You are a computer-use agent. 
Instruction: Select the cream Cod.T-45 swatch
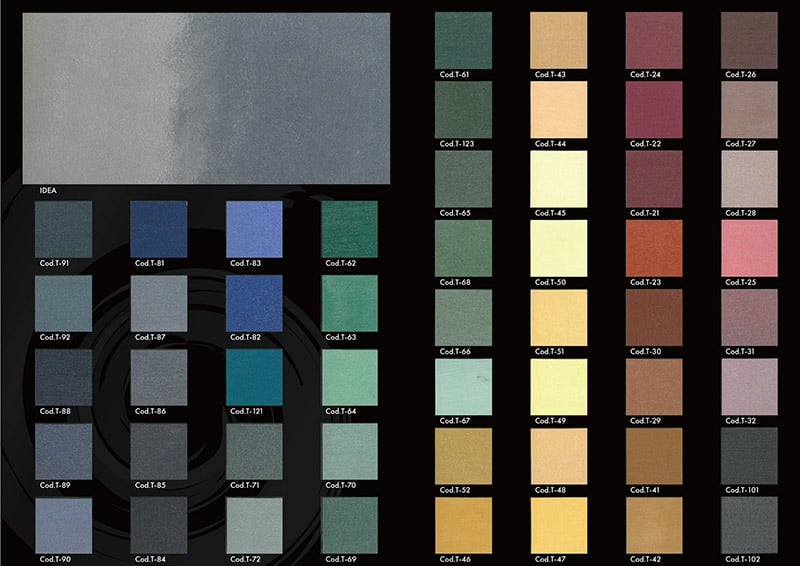coord(559,179)
